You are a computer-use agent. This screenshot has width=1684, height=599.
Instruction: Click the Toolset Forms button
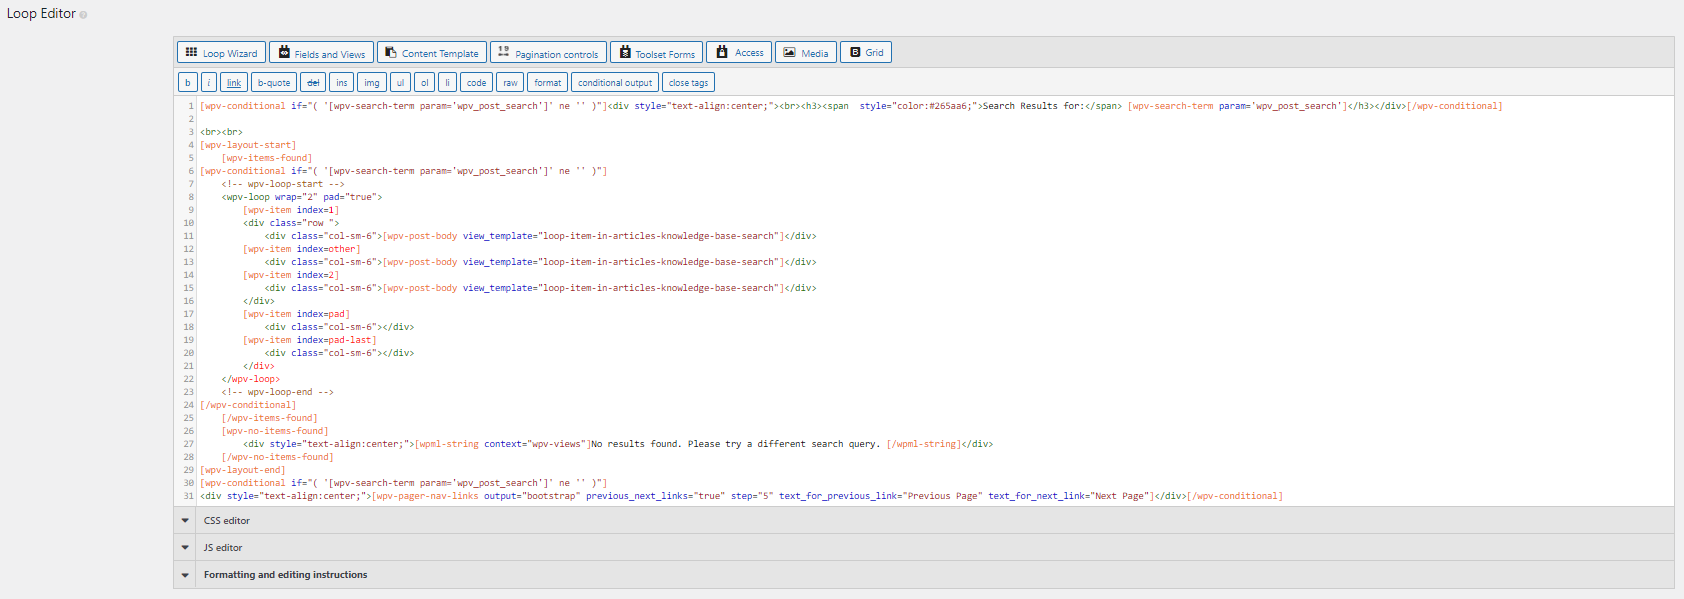click(656, 53)
